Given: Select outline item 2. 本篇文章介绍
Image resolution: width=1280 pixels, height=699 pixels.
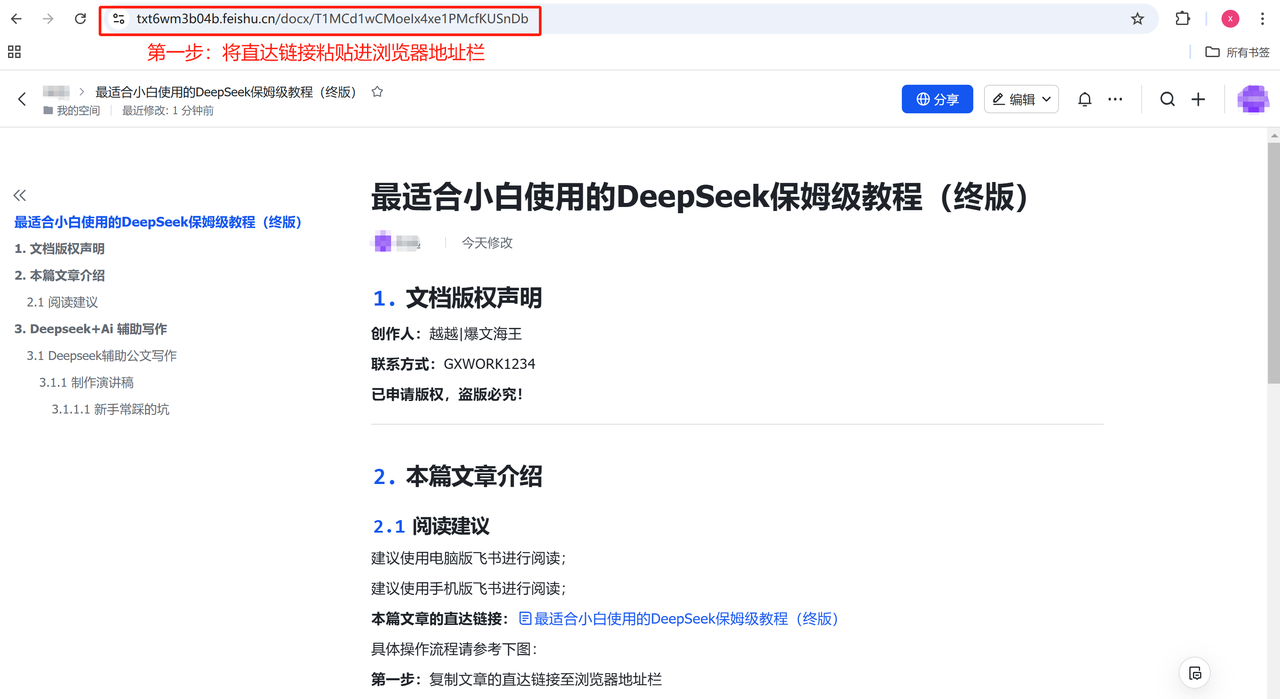Looking at the screenshot, I should point(59,275).
